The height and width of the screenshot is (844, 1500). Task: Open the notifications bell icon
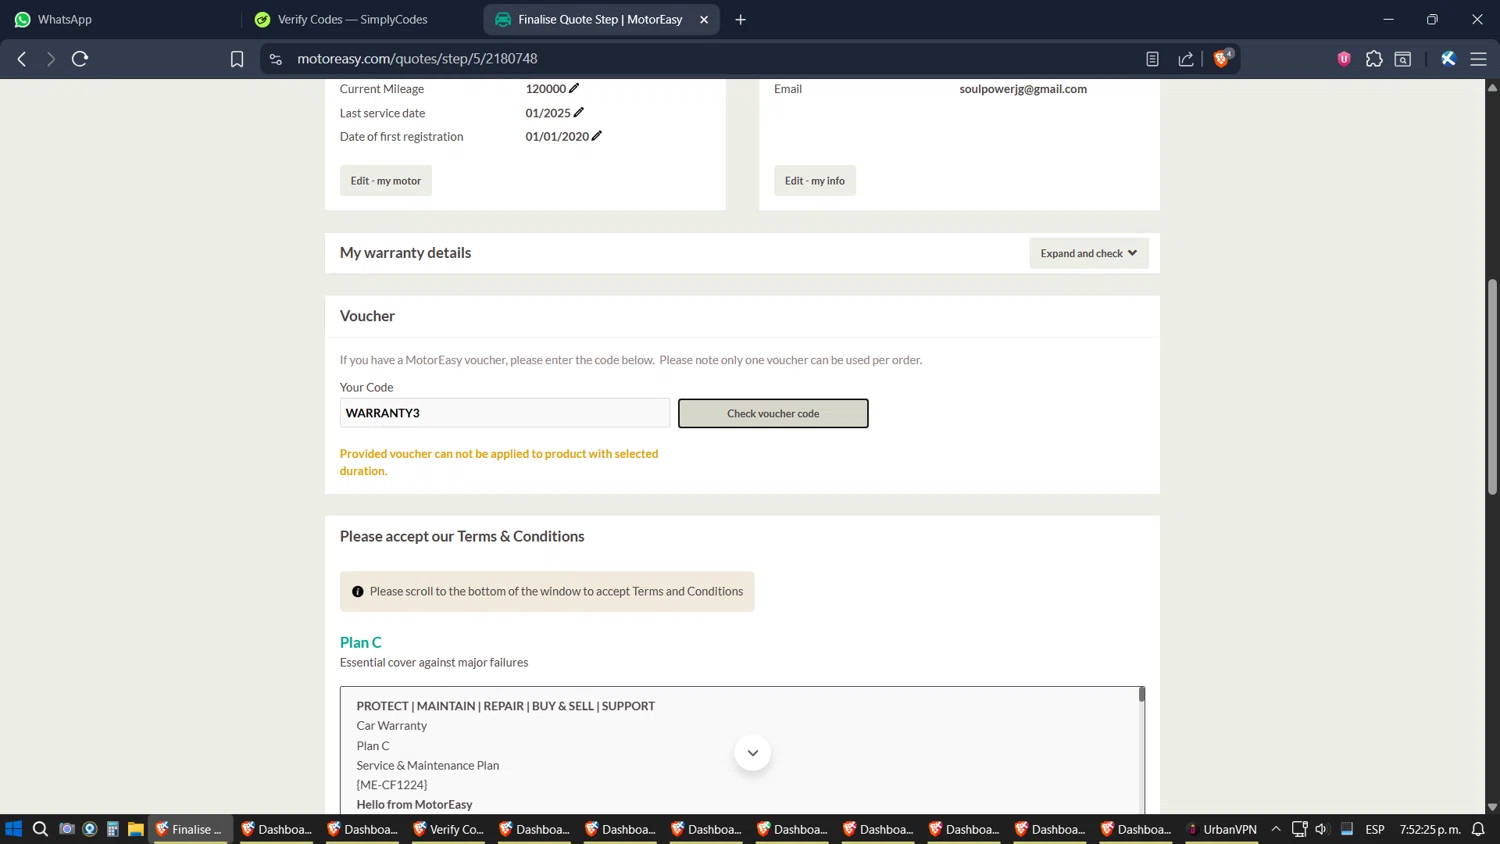(1478, 829)
